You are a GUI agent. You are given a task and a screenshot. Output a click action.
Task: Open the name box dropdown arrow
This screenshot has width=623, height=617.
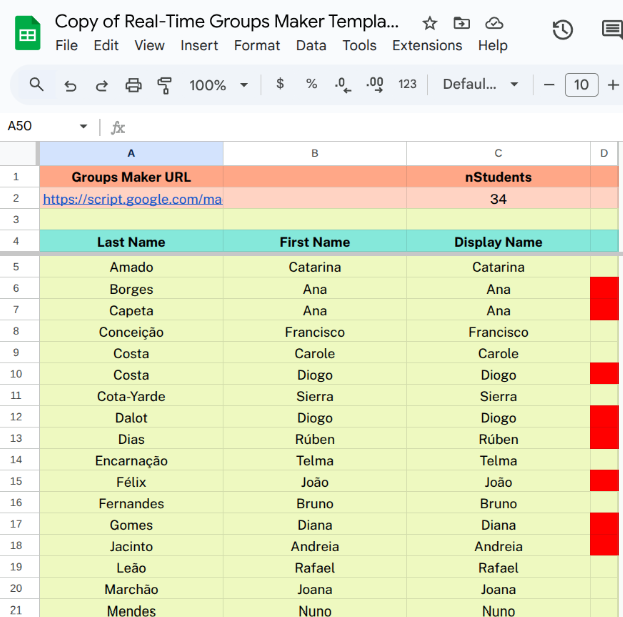point(84,127)
